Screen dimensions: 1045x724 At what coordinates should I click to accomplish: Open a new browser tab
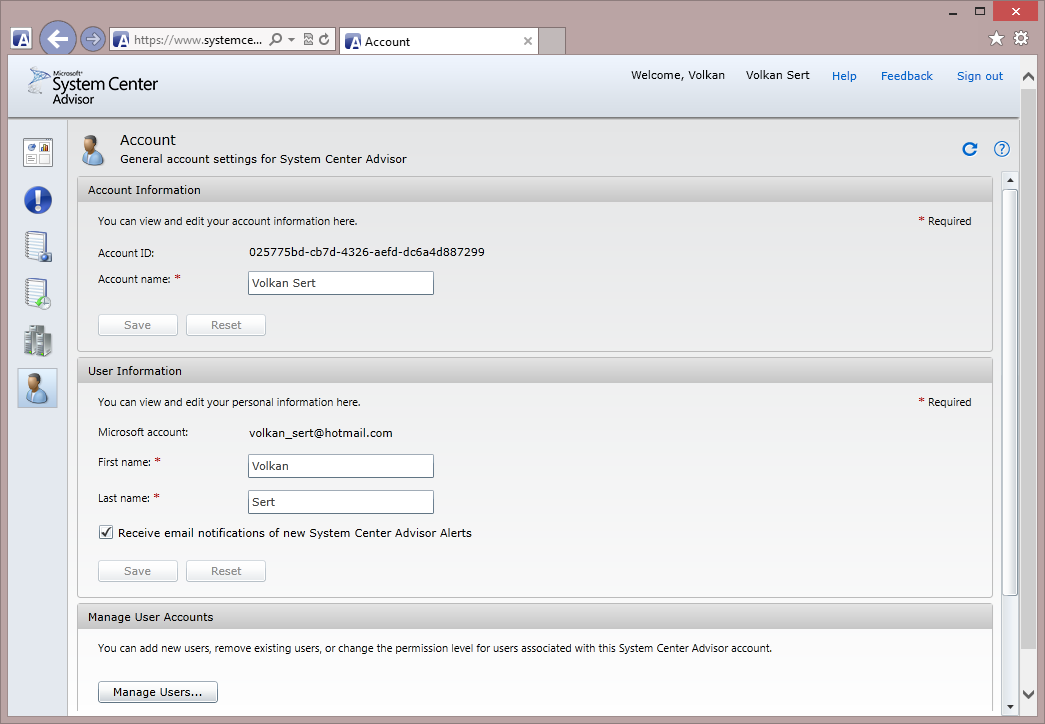(552, 41)
